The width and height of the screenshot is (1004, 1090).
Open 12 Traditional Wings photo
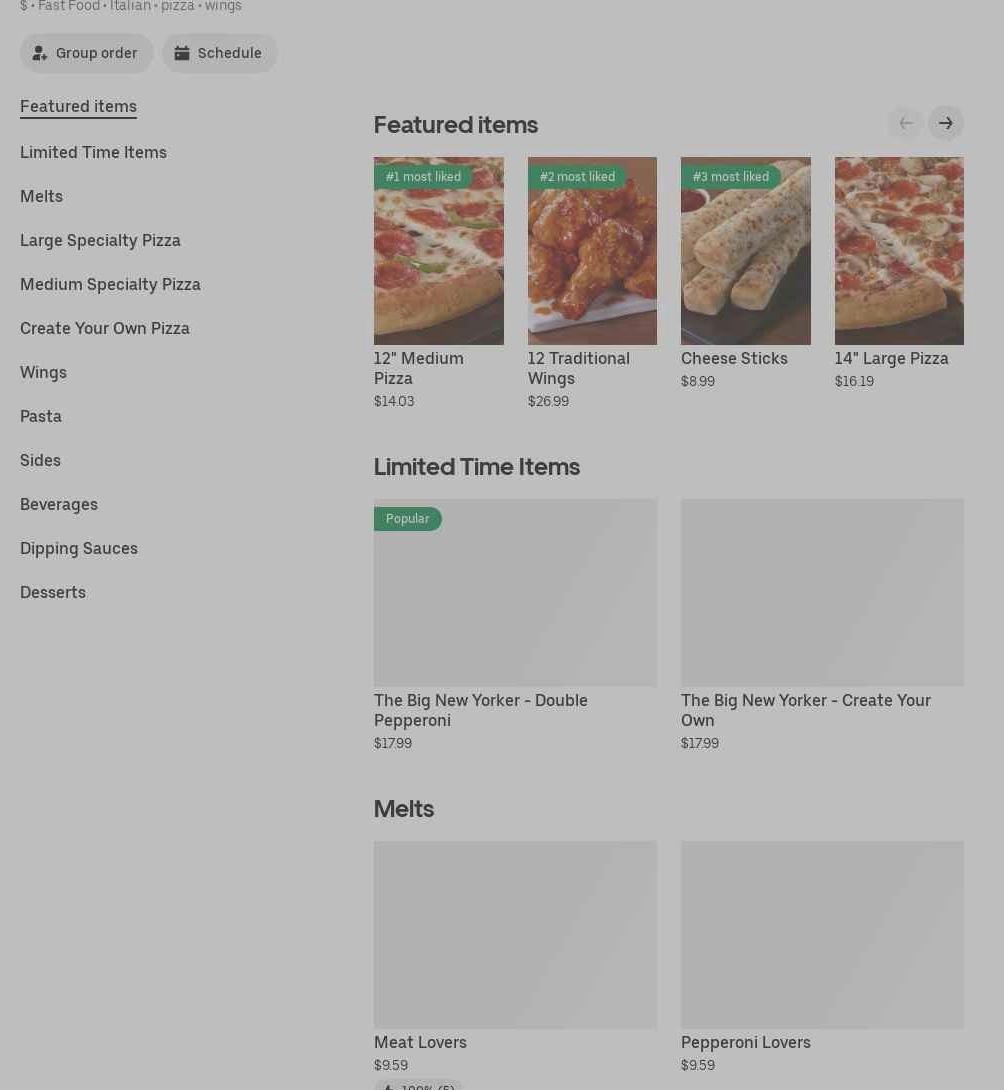pos(592,251)
